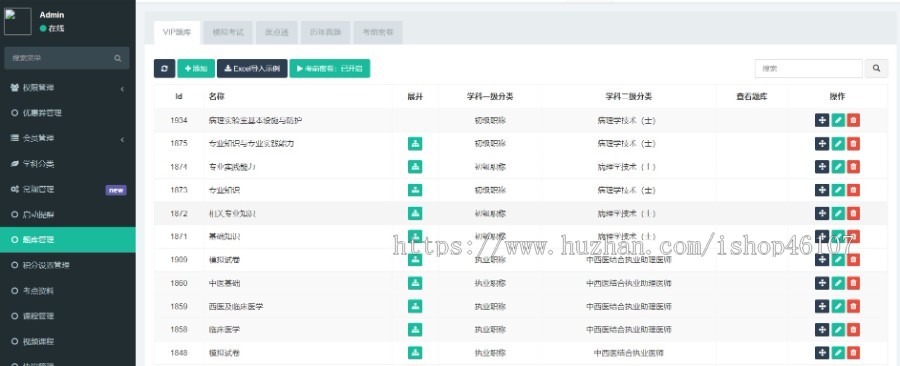
Task: Delete the record with Id 1875
Action: point(854,143)
